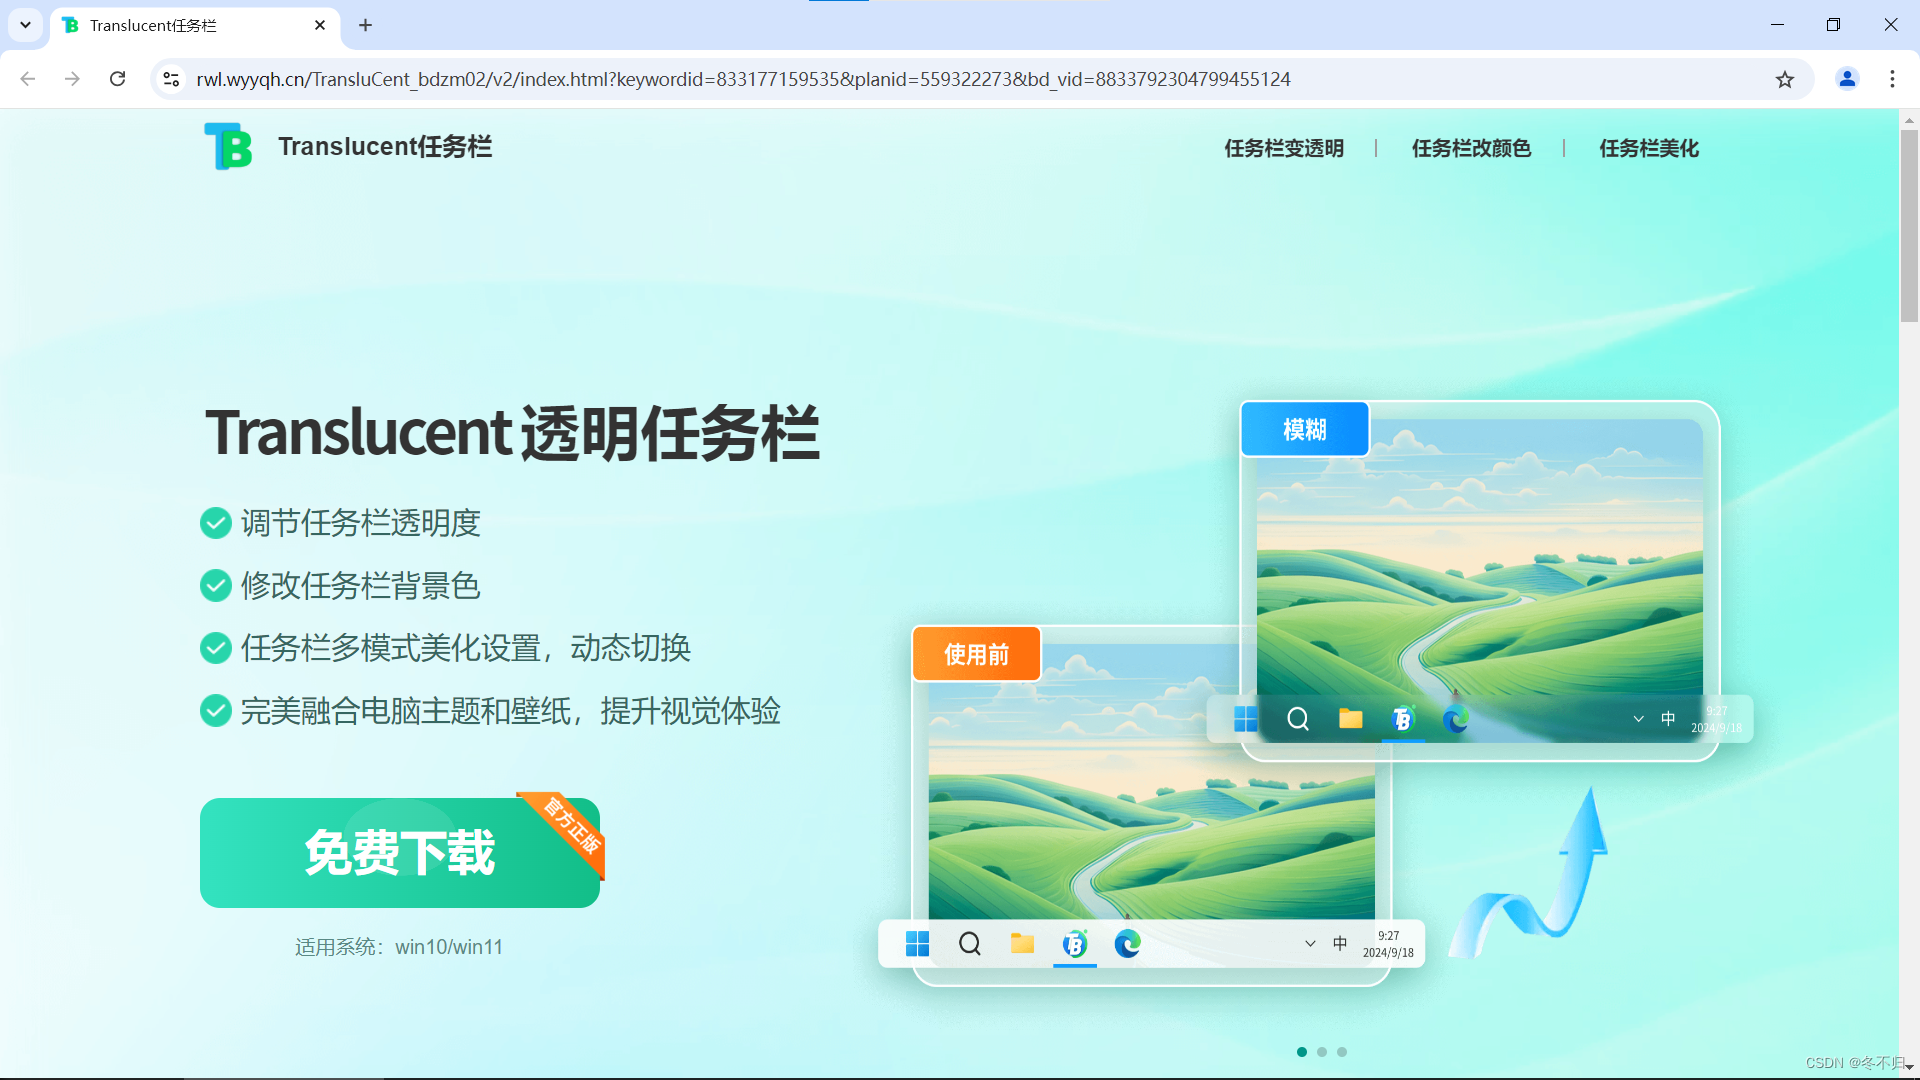Image resolution: width=1920 pixels, height=1080 pixels.
Task: View site information icon in address bar
Action: pos(171,79)
